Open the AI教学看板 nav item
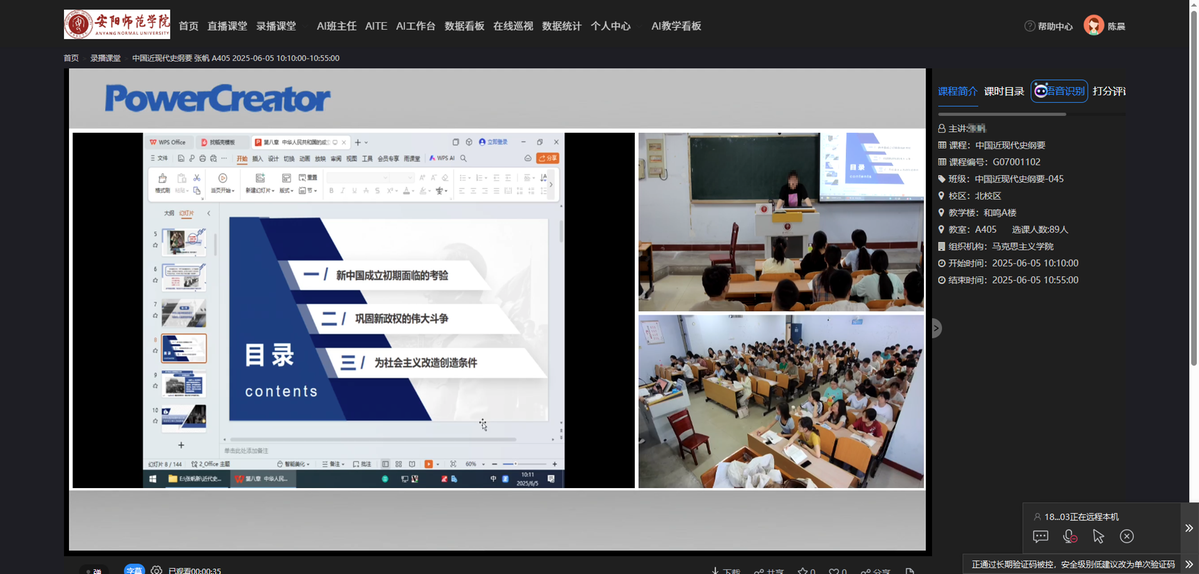 tap(676, 26)
